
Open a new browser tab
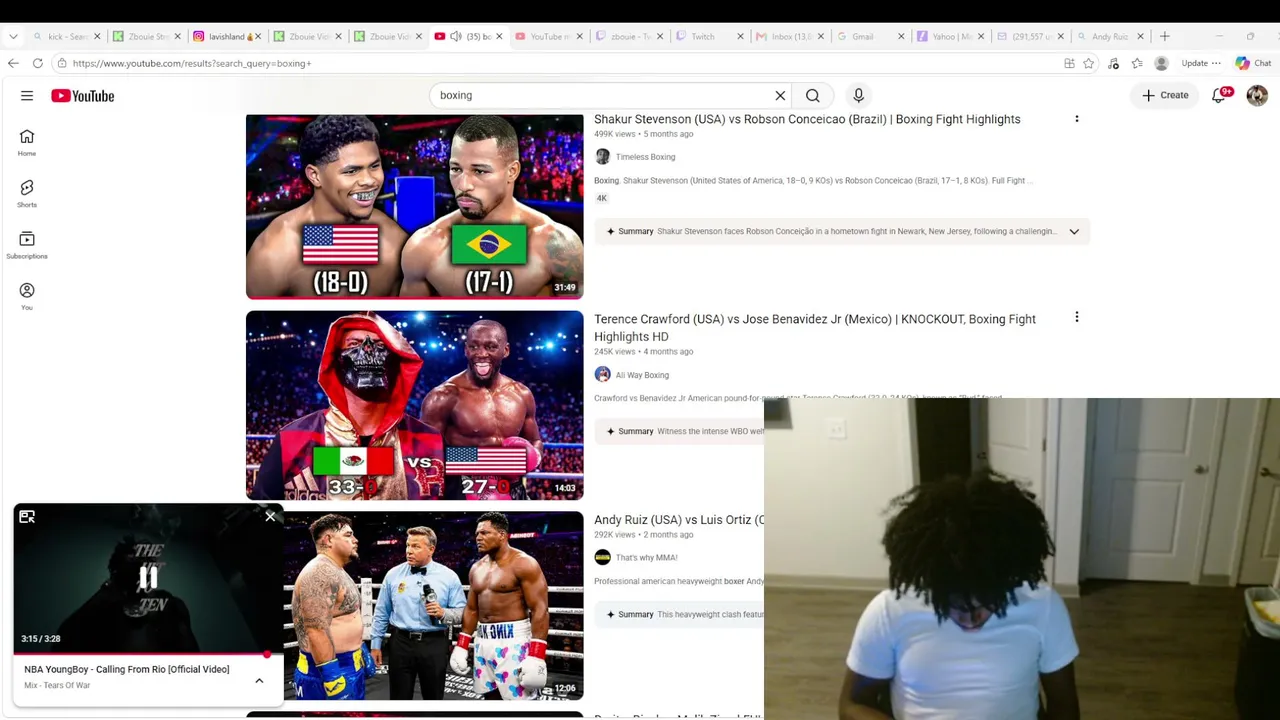(1164, 36)
